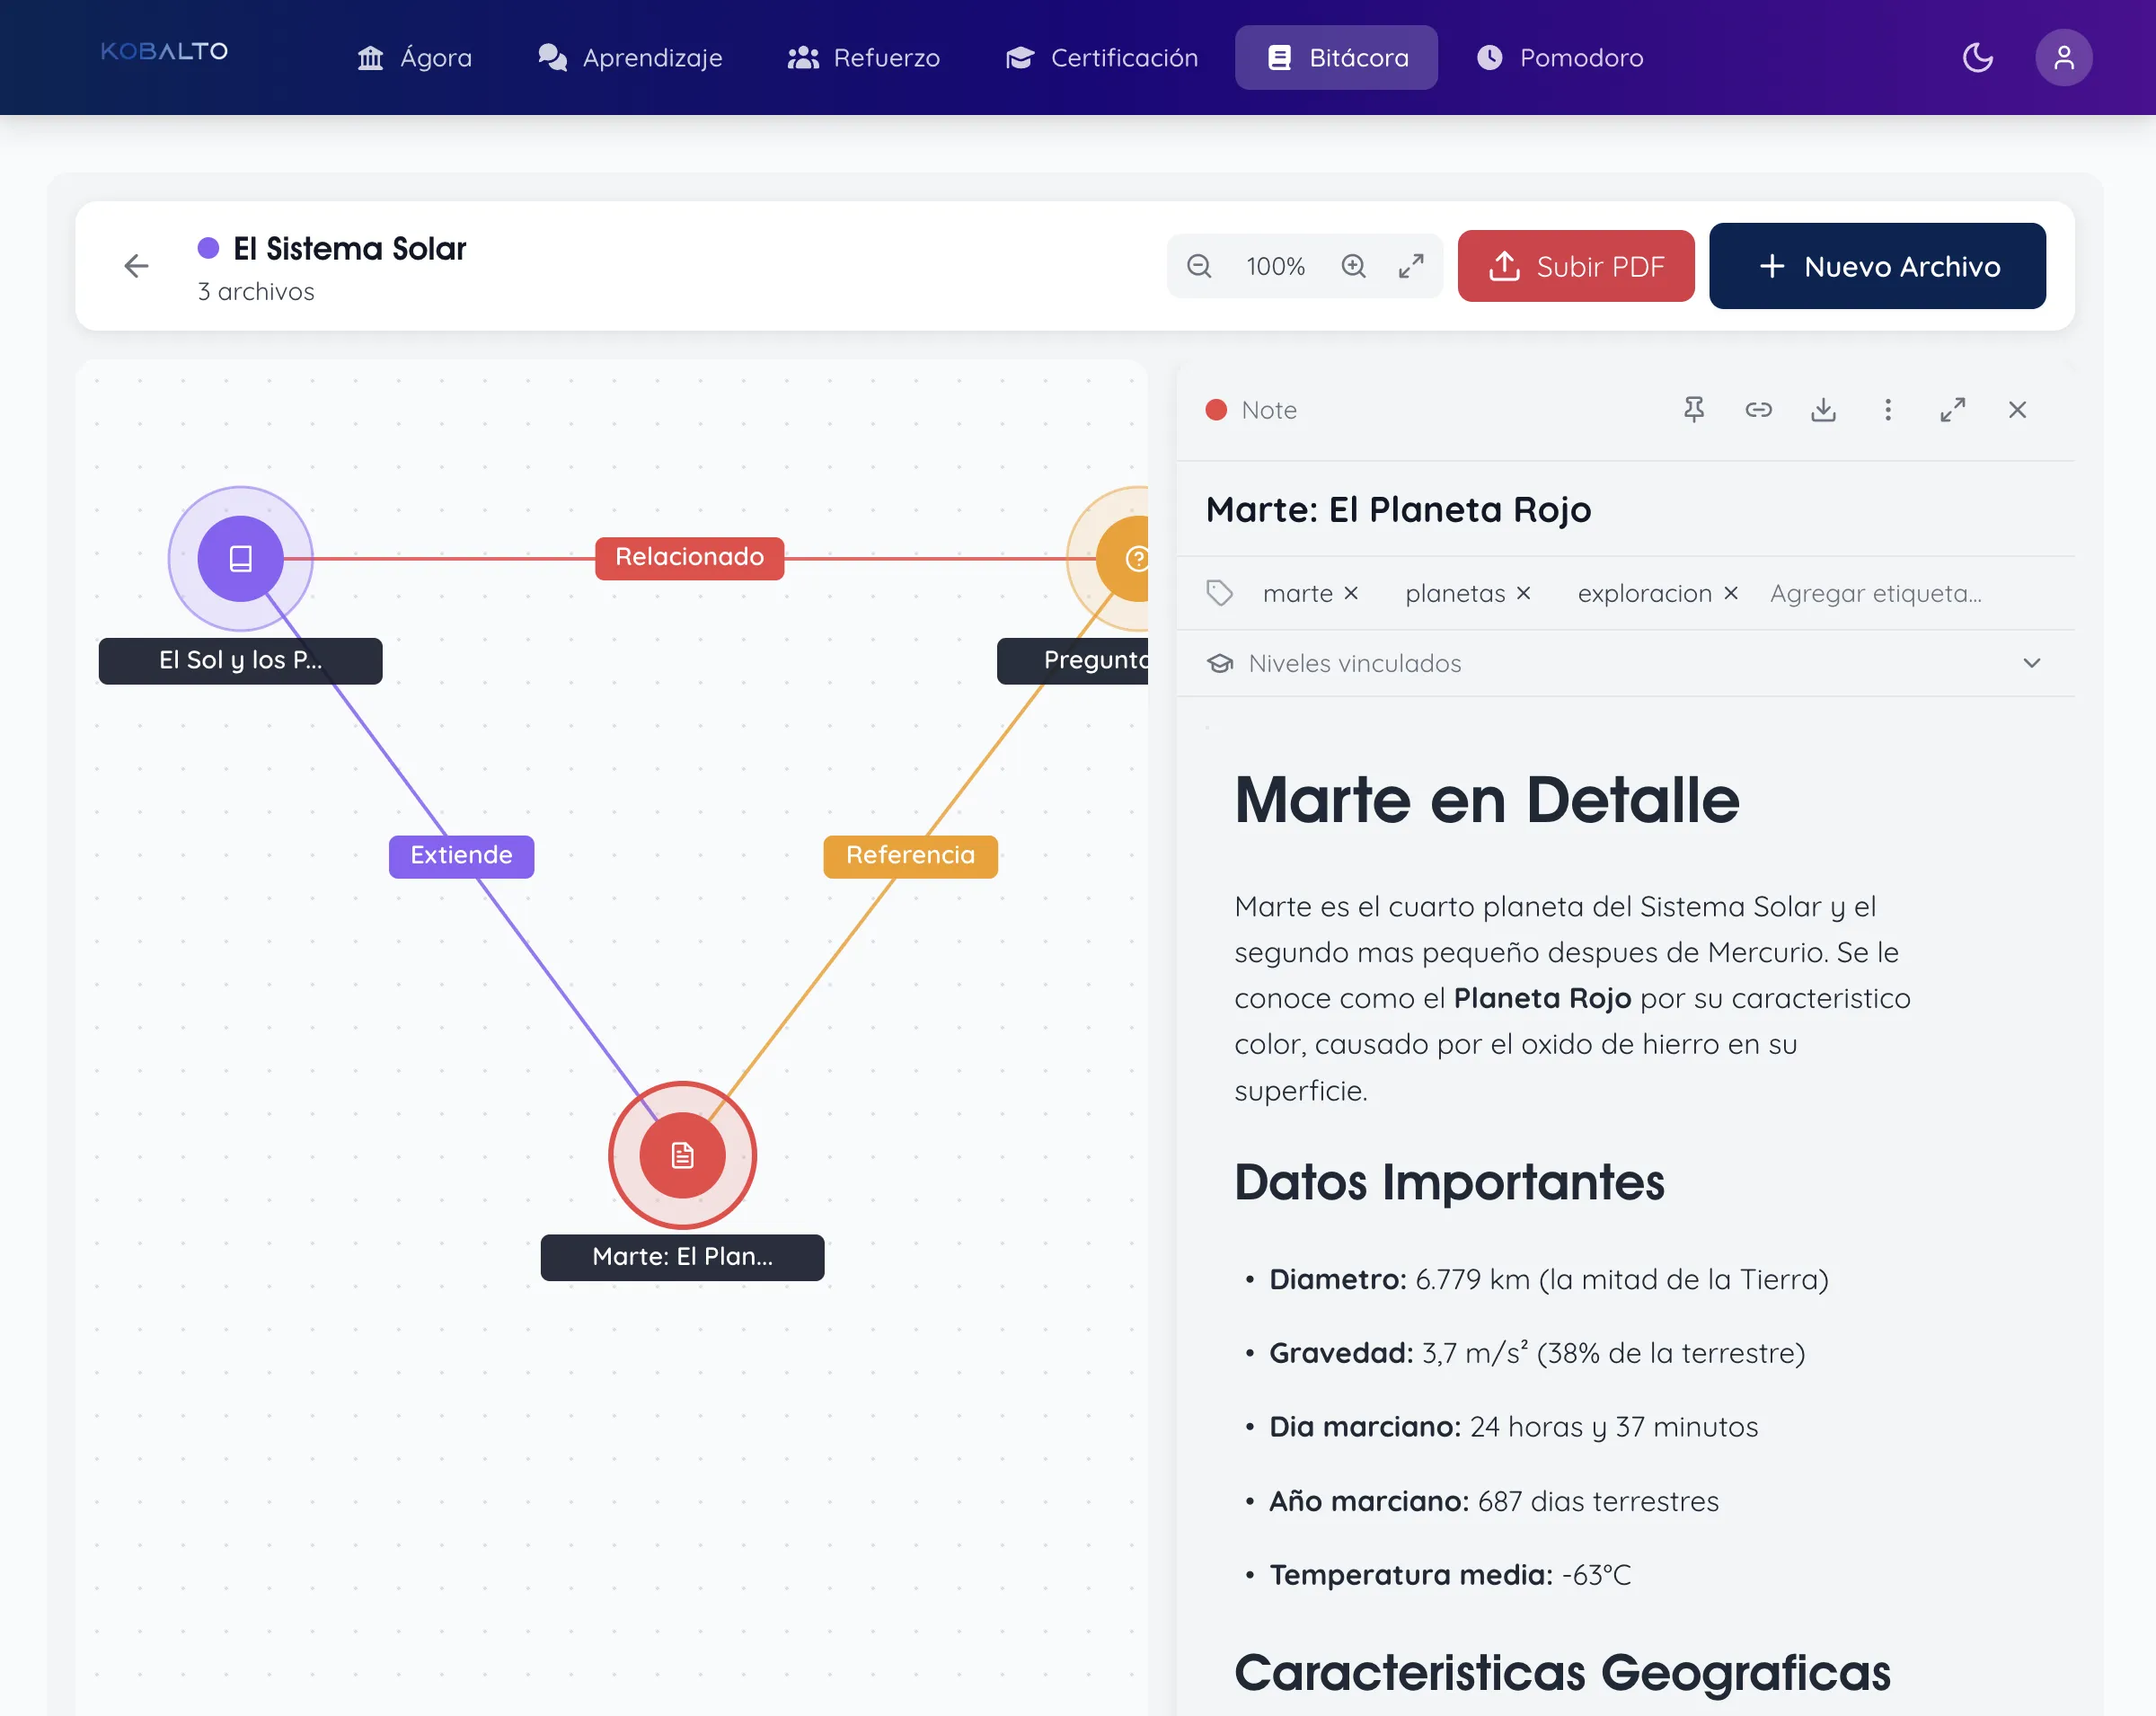Download the Marte note
Viewport: 2156px width, 1716px height.
click(x=1823, y=410)
